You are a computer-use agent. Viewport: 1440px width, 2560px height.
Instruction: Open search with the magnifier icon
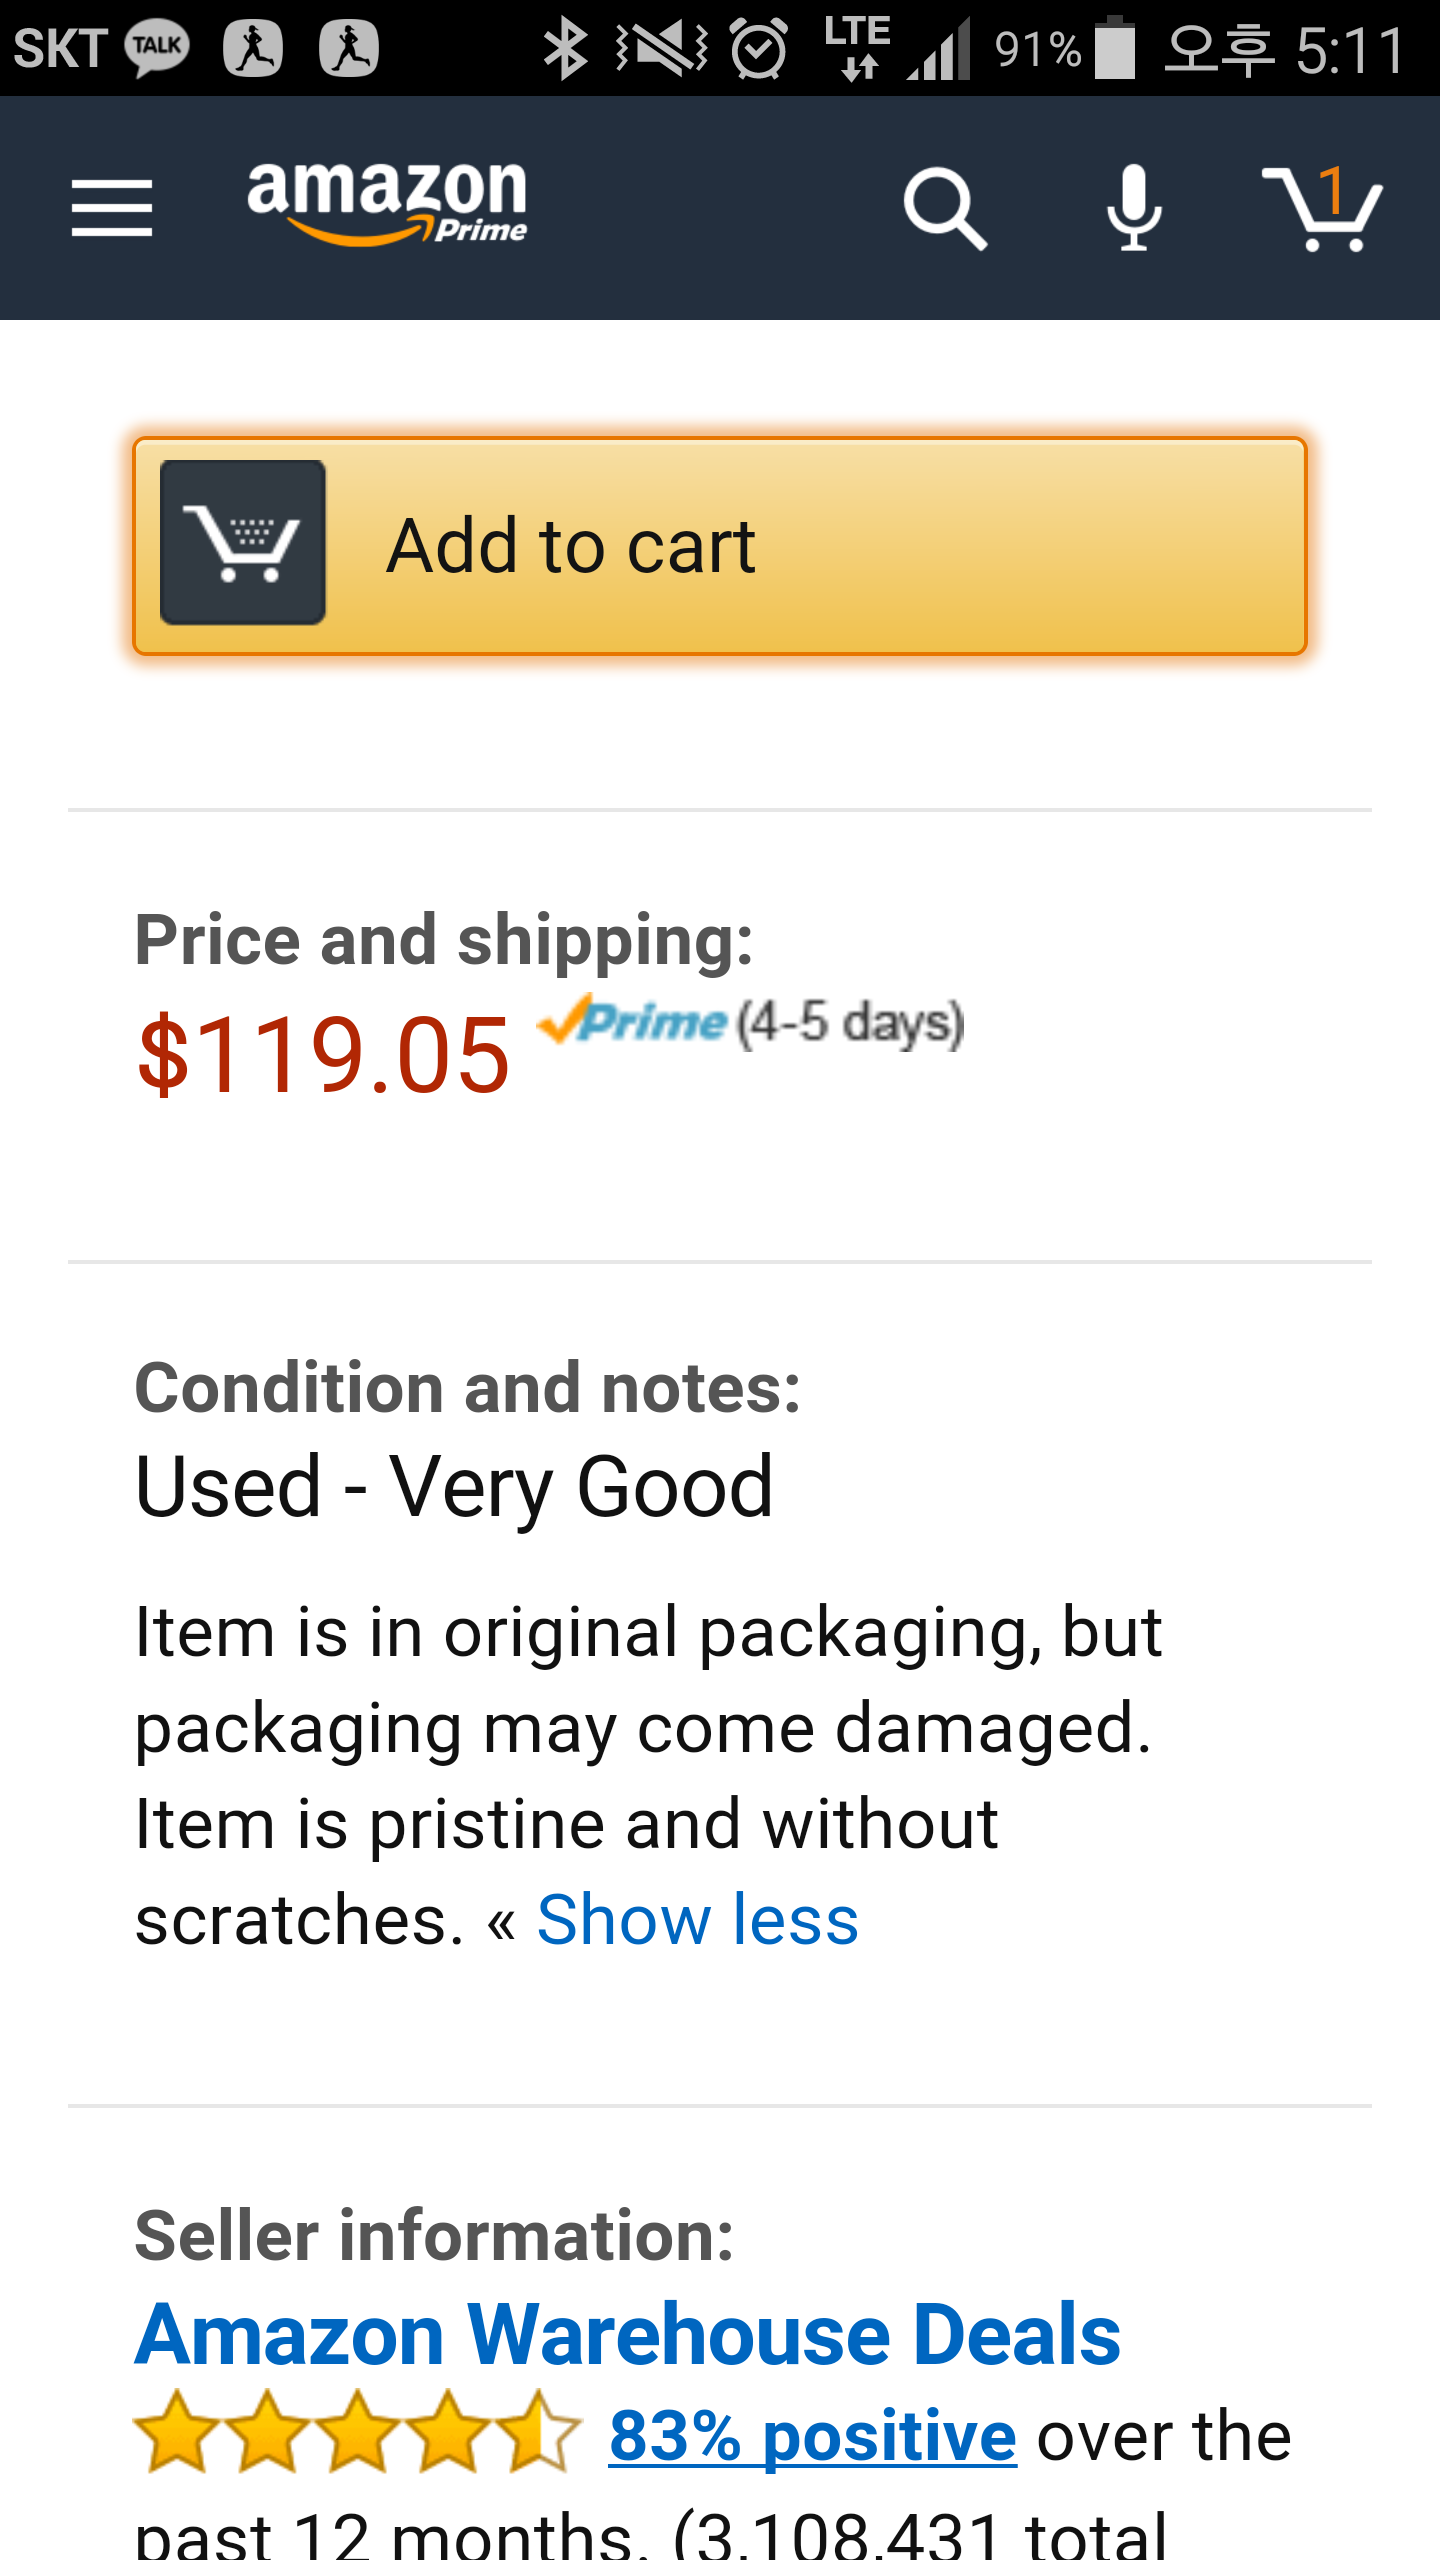point(944,208)
